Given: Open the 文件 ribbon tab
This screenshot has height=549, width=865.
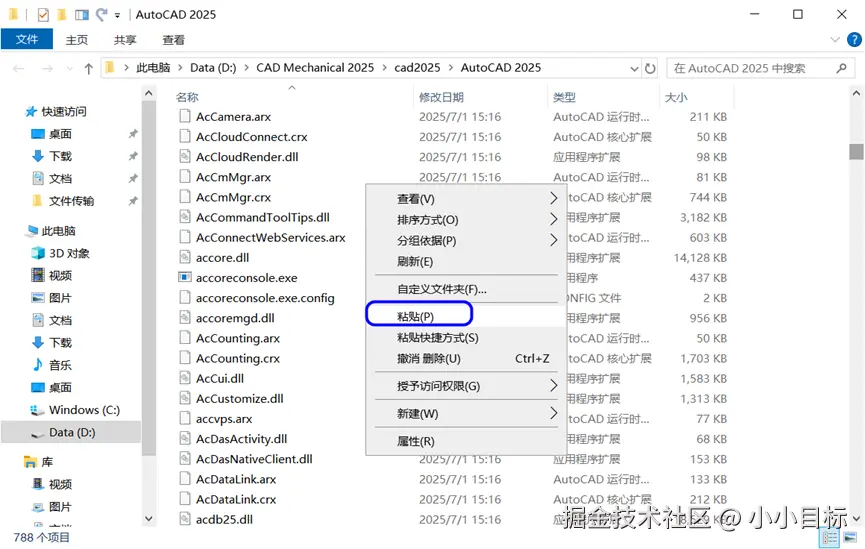Looking at the screenshot, I should pyautogui.click(x=26, y=39).
